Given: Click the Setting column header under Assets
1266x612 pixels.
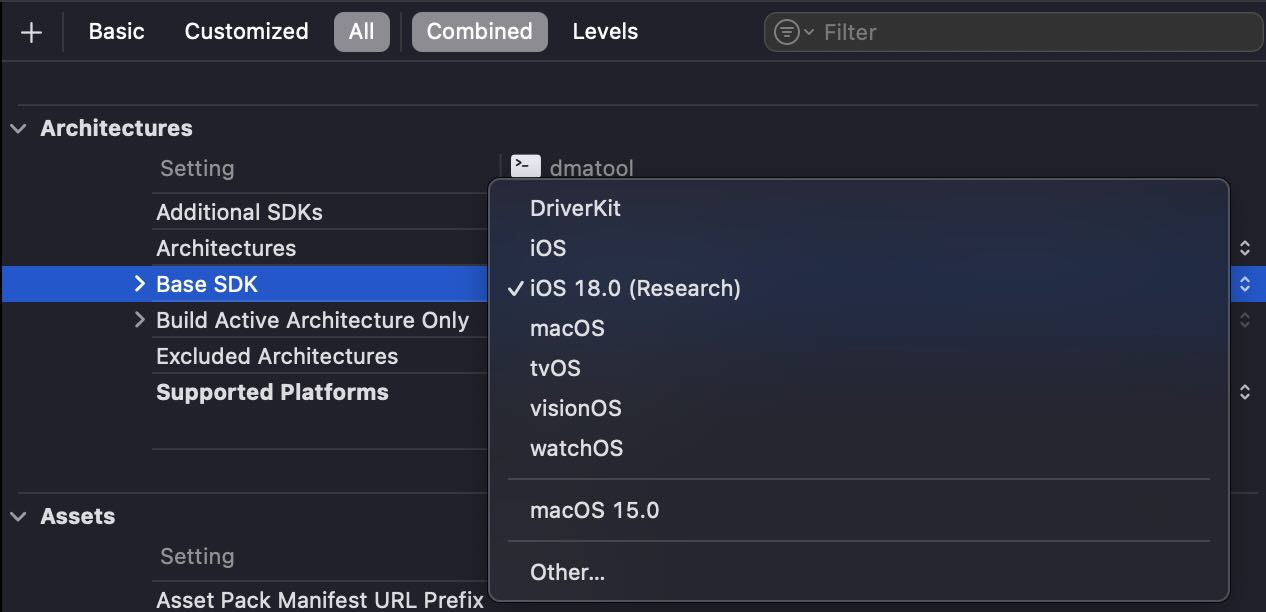Looking at the screenshot, I should (x=197, y=556).
